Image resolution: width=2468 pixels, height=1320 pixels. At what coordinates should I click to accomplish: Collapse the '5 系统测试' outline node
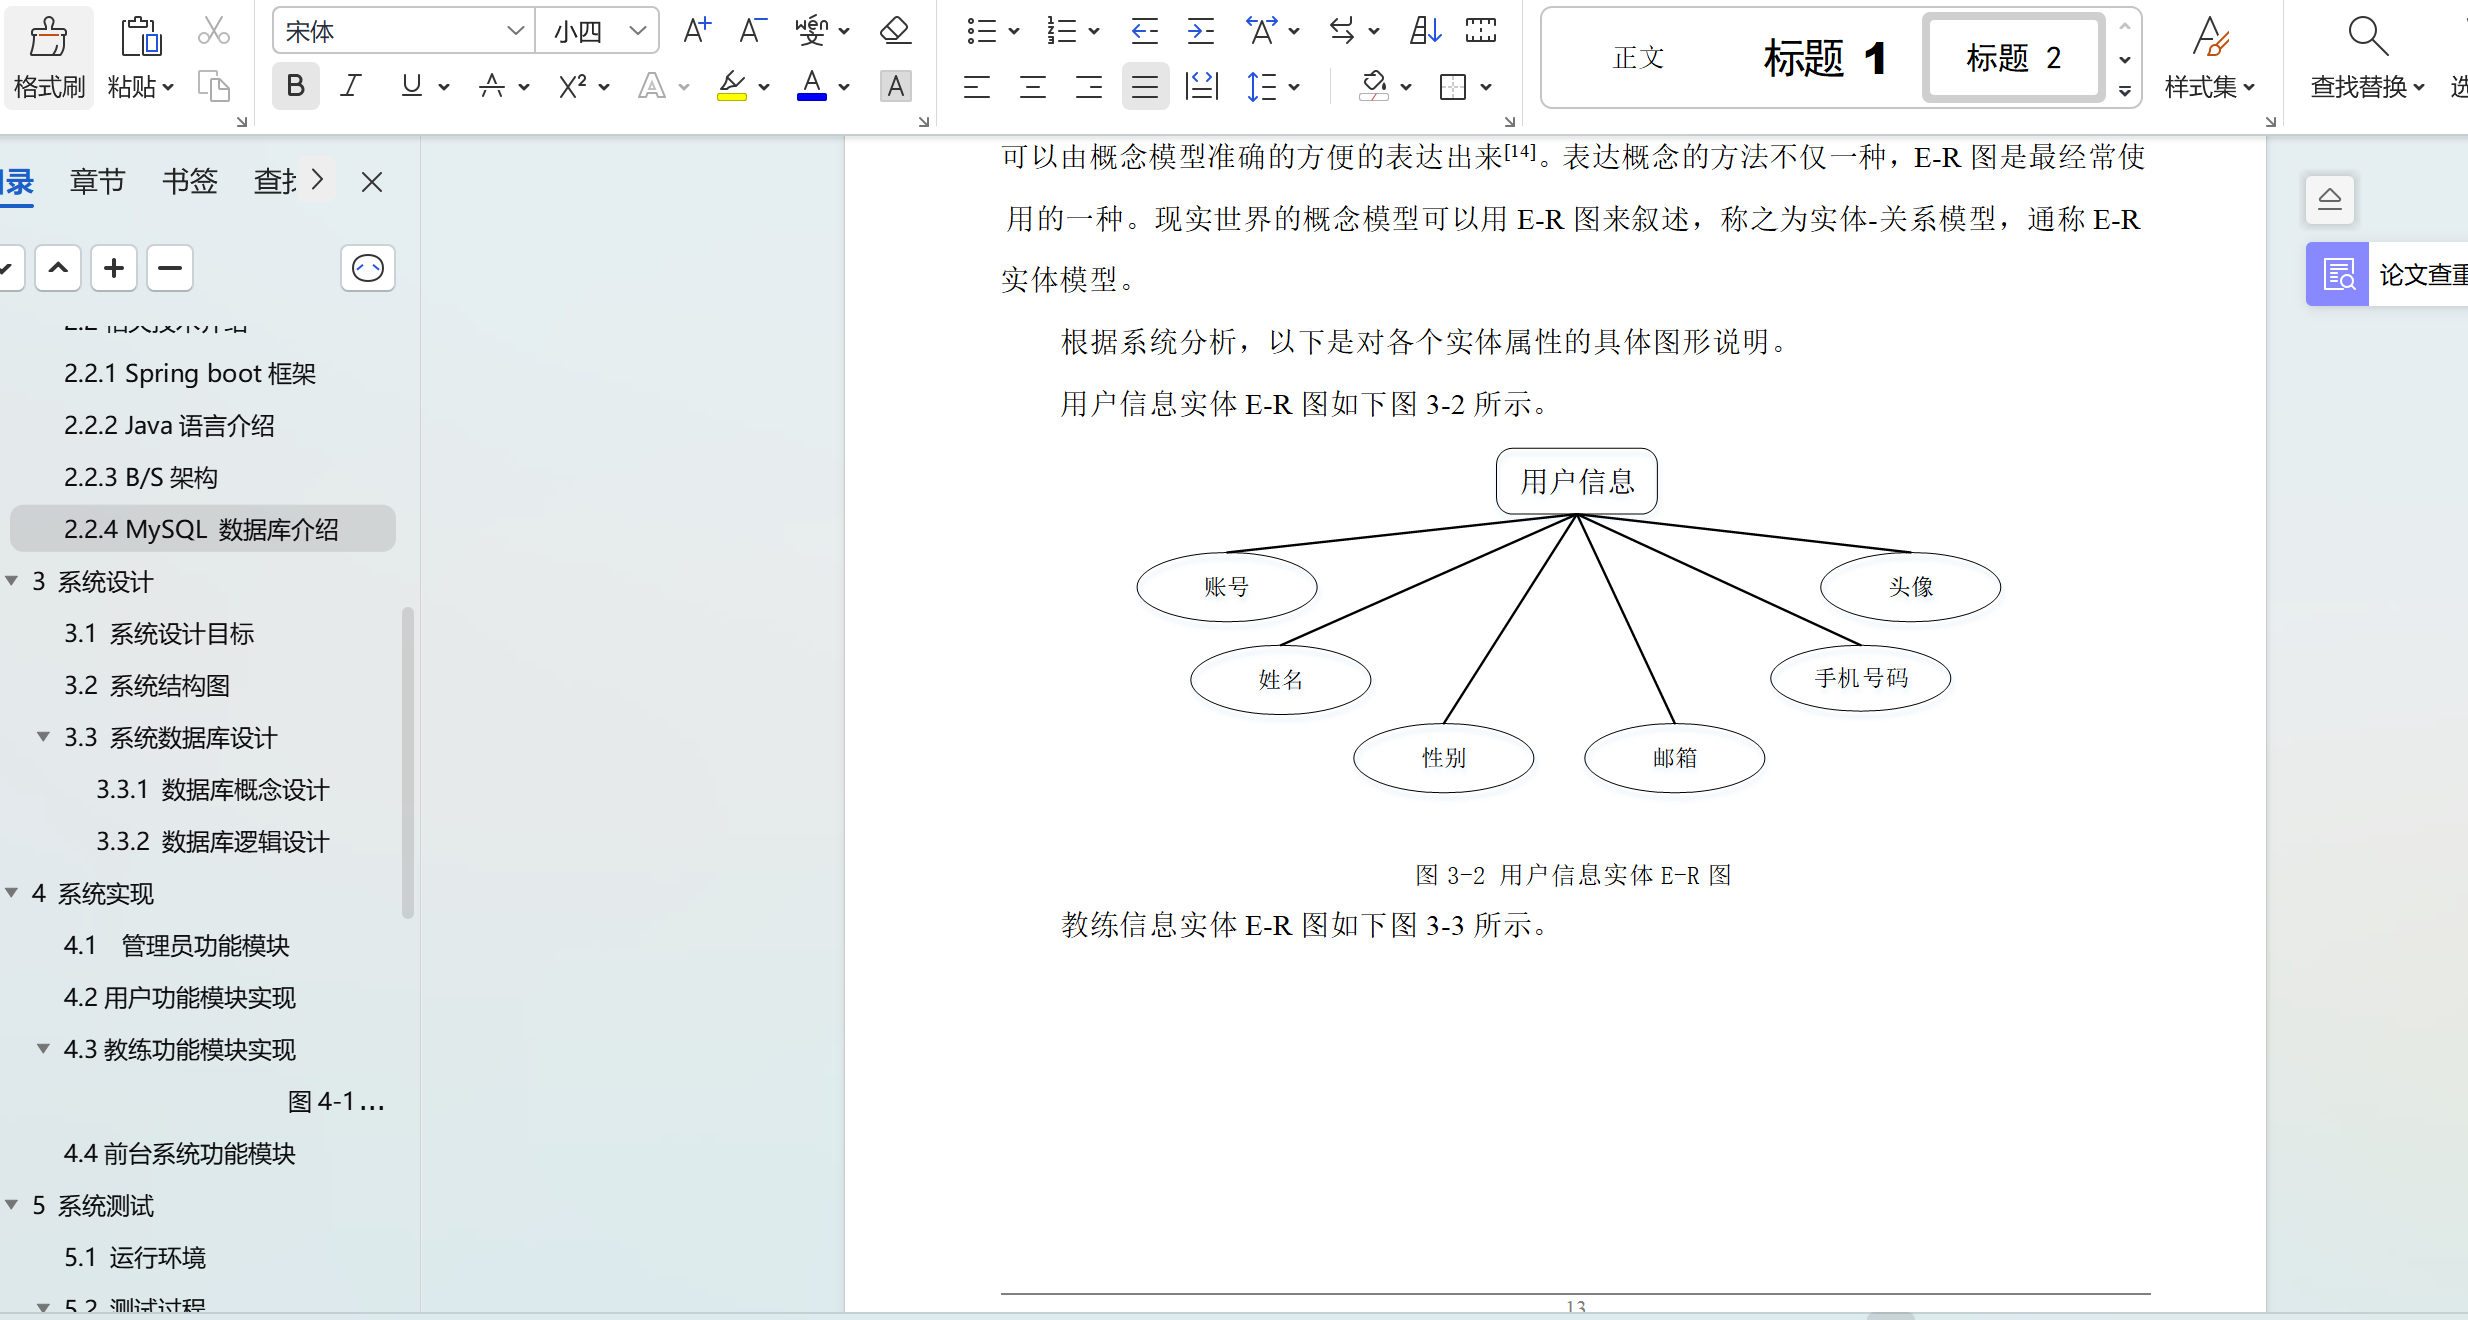(x=12, y=1205)
